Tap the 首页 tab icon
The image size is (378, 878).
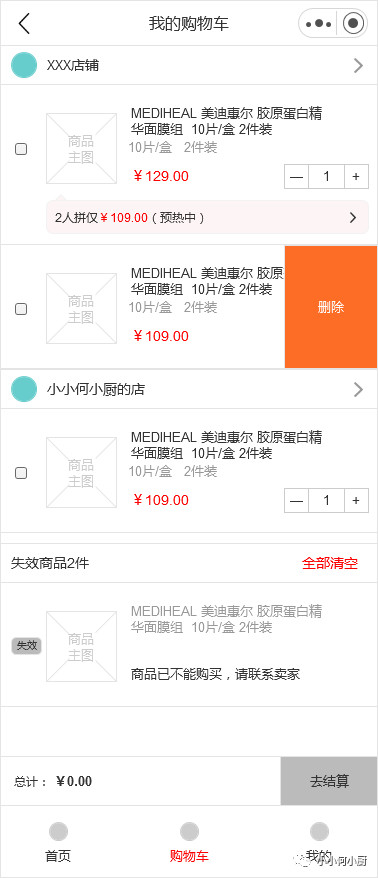(58, 832)
